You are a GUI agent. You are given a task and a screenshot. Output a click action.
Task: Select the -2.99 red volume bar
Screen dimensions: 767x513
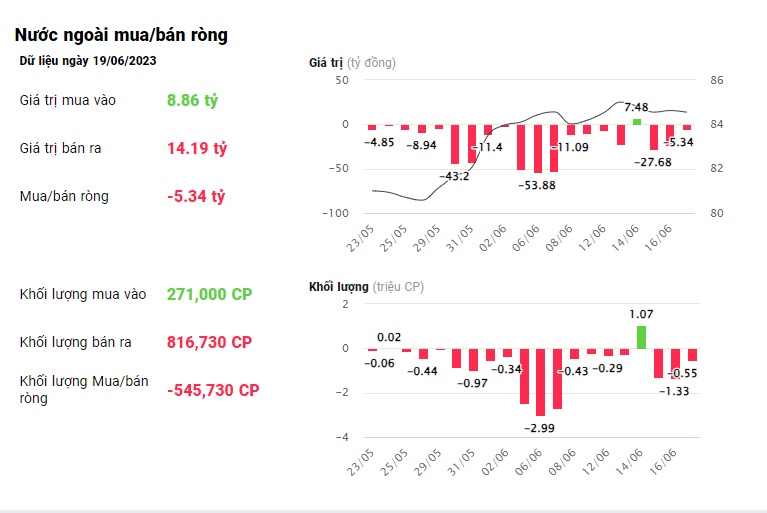pos(541,382)
